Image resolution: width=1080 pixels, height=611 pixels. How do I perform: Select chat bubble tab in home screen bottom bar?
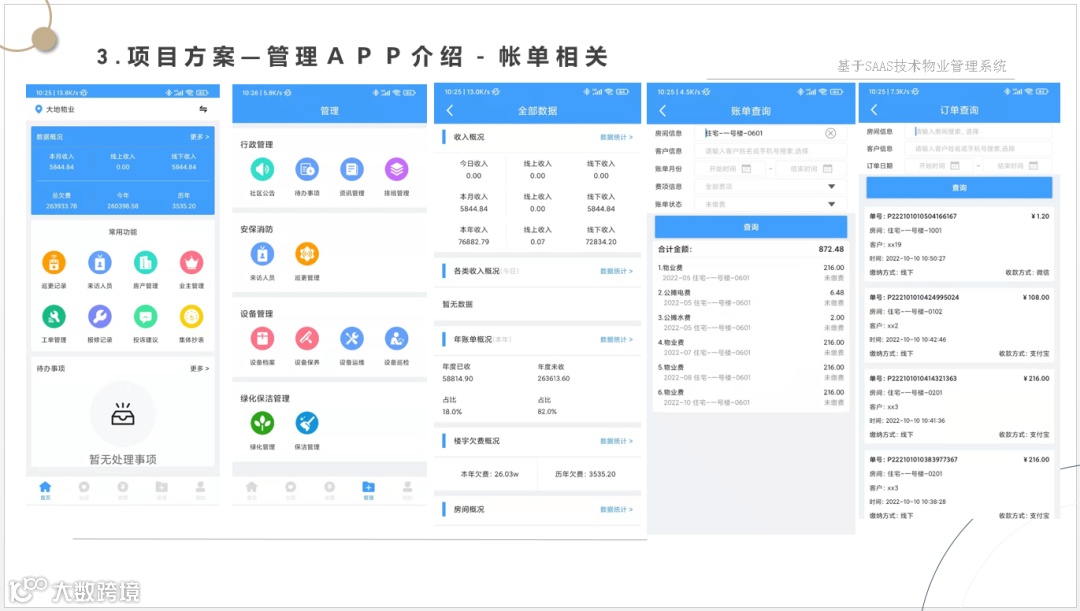click(x=84, y=490)
